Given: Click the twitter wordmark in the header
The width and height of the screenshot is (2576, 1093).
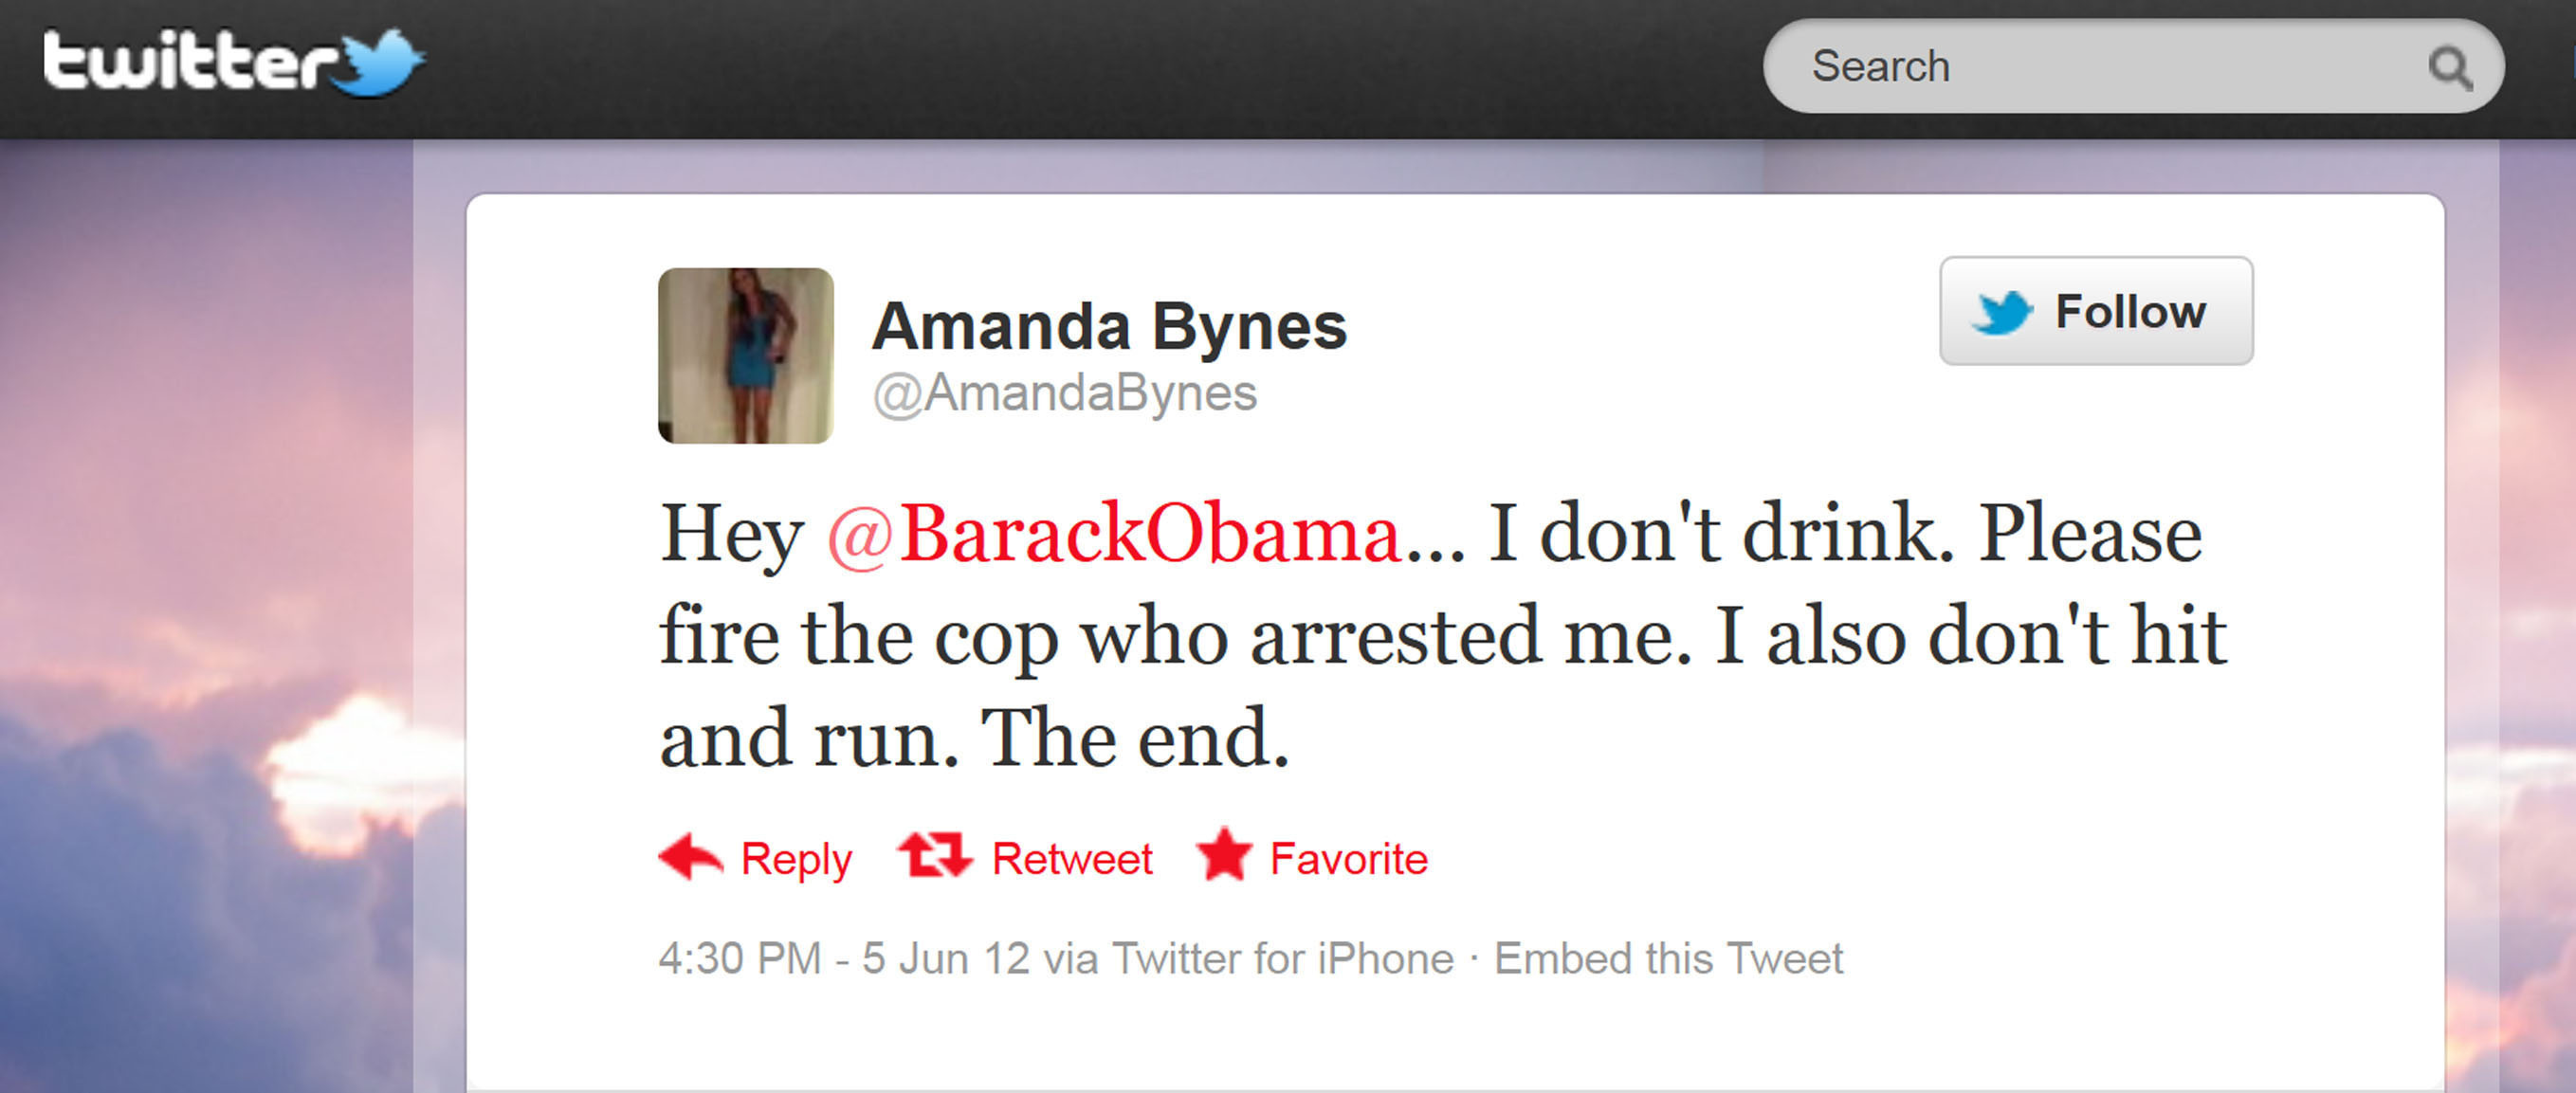Looking at the screenshot, I should [x=190, y=60].
